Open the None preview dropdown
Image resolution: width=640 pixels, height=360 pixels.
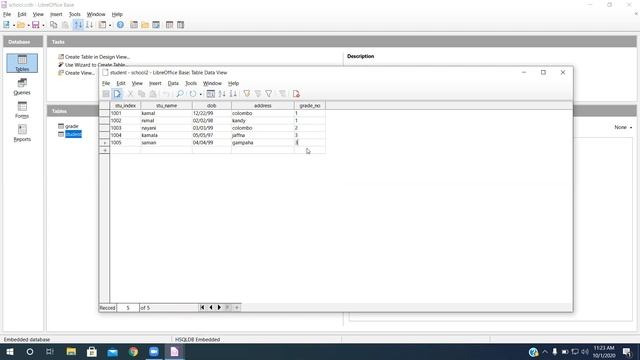click(623, 127)
